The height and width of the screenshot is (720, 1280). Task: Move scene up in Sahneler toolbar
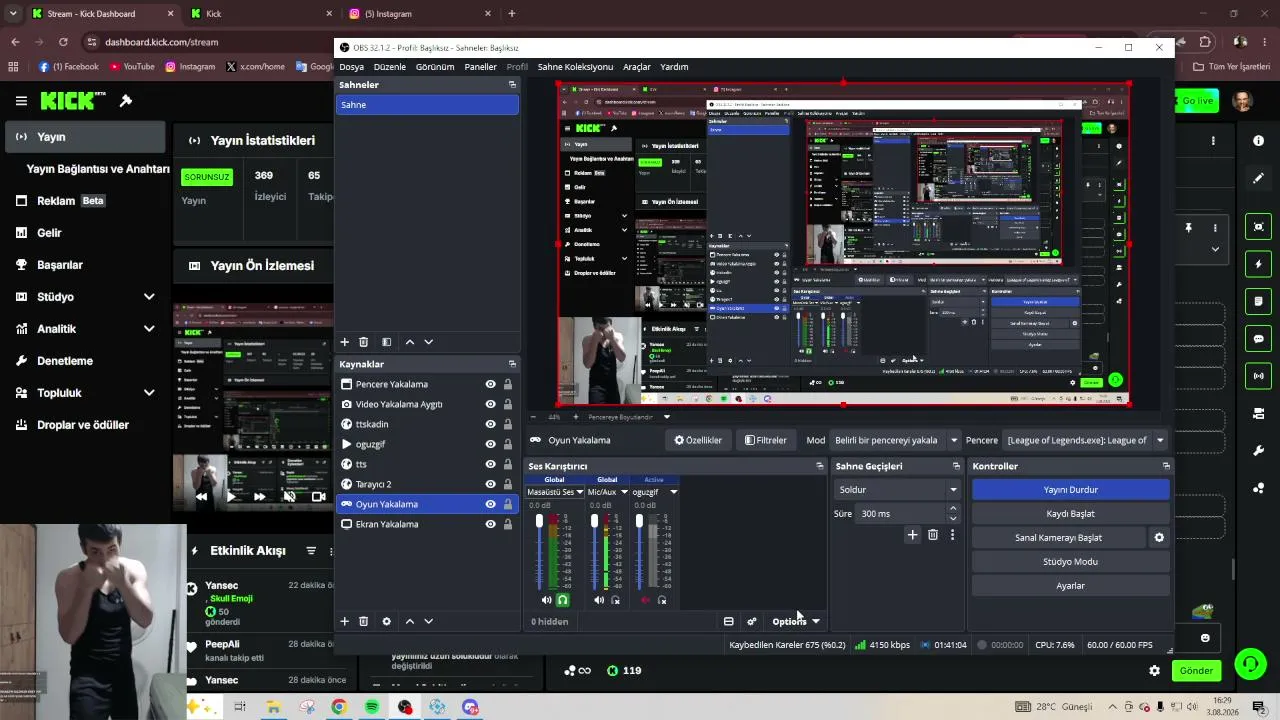tap(410, 342)
